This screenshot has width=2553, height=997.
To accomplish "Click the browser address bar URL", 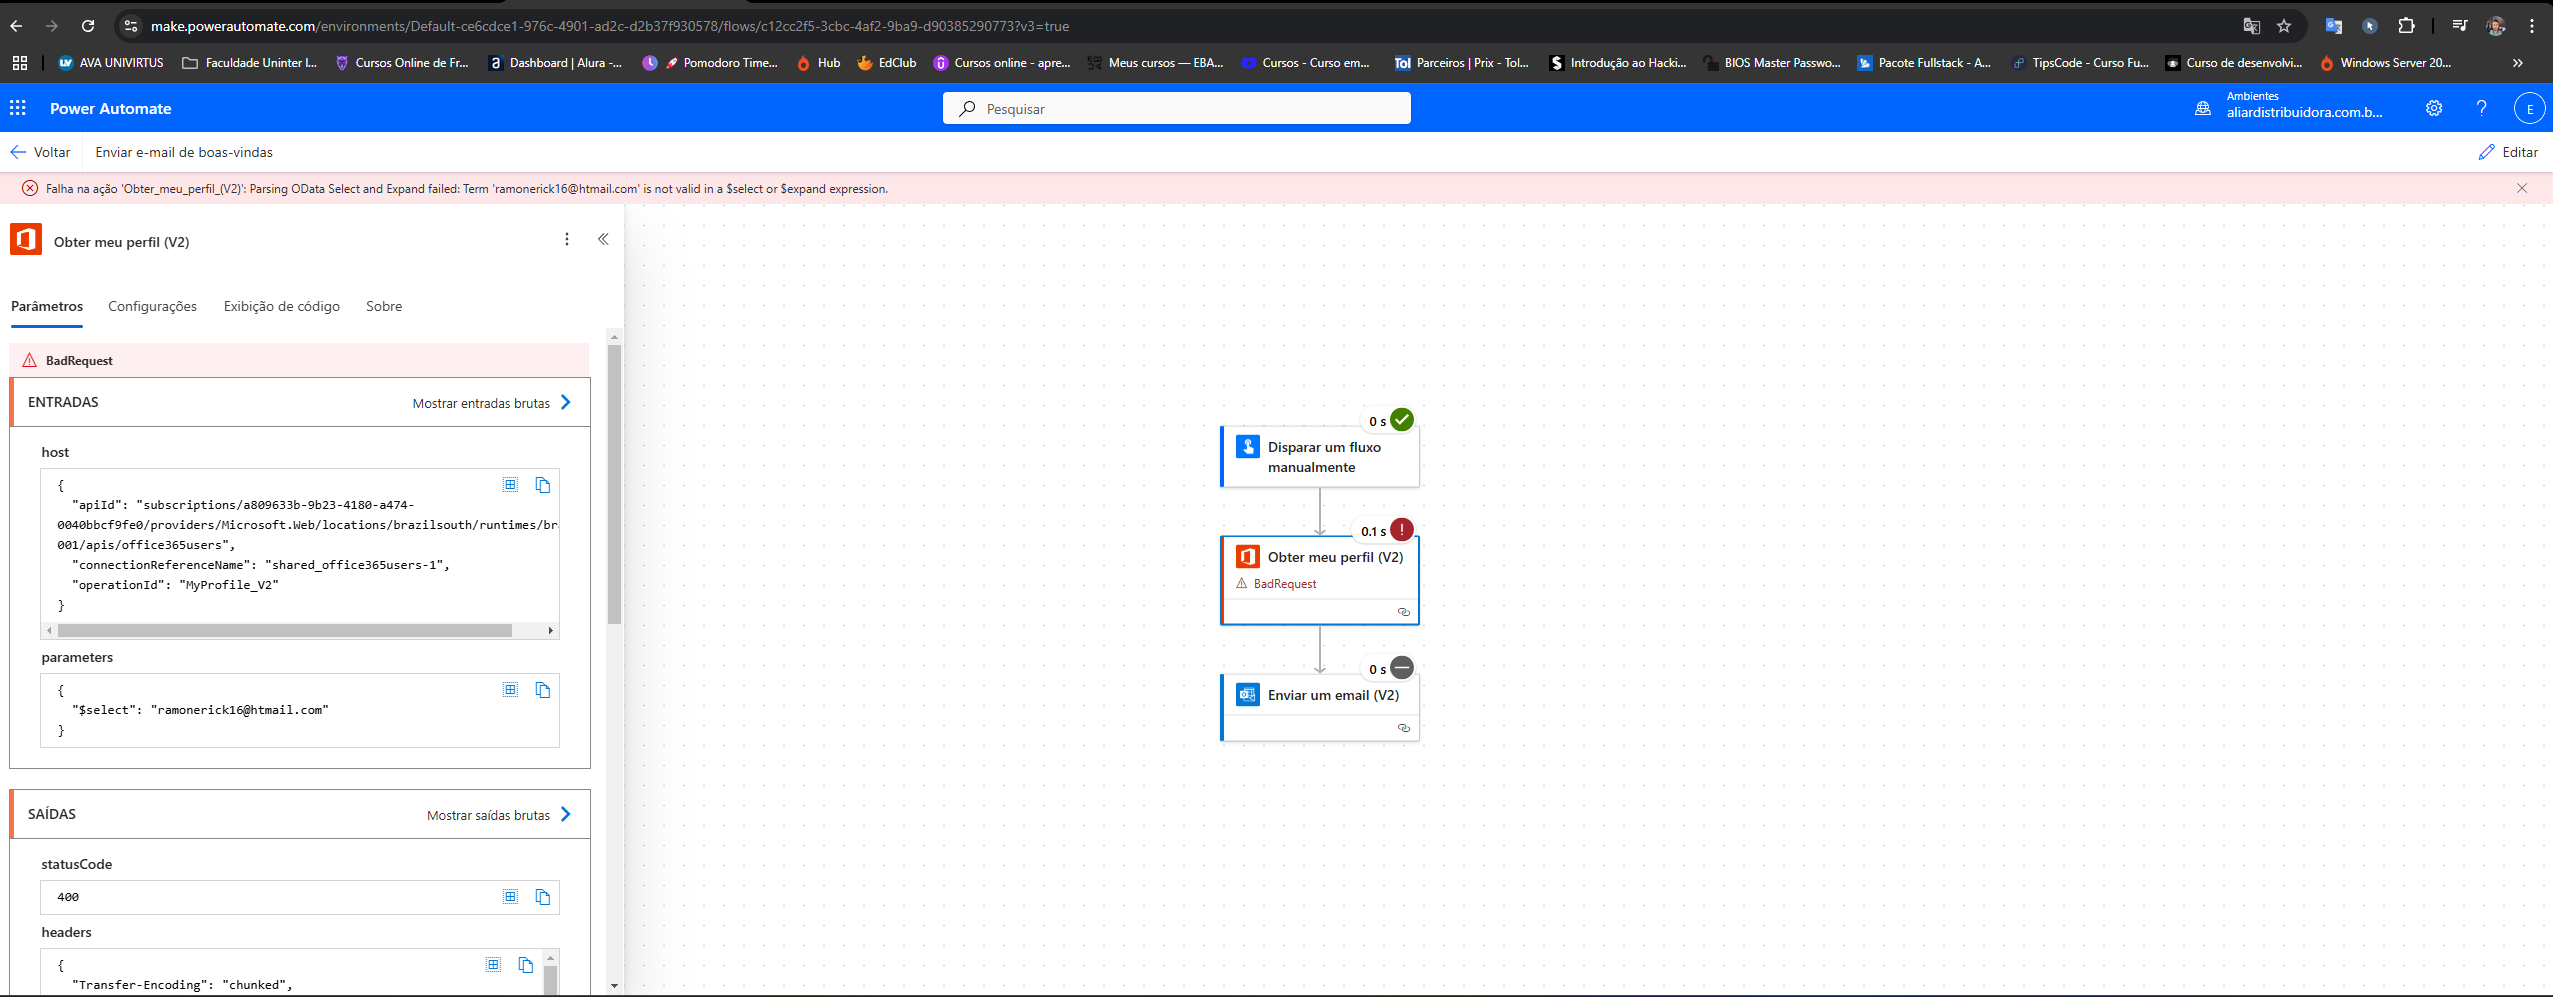I will click(610, 26).
